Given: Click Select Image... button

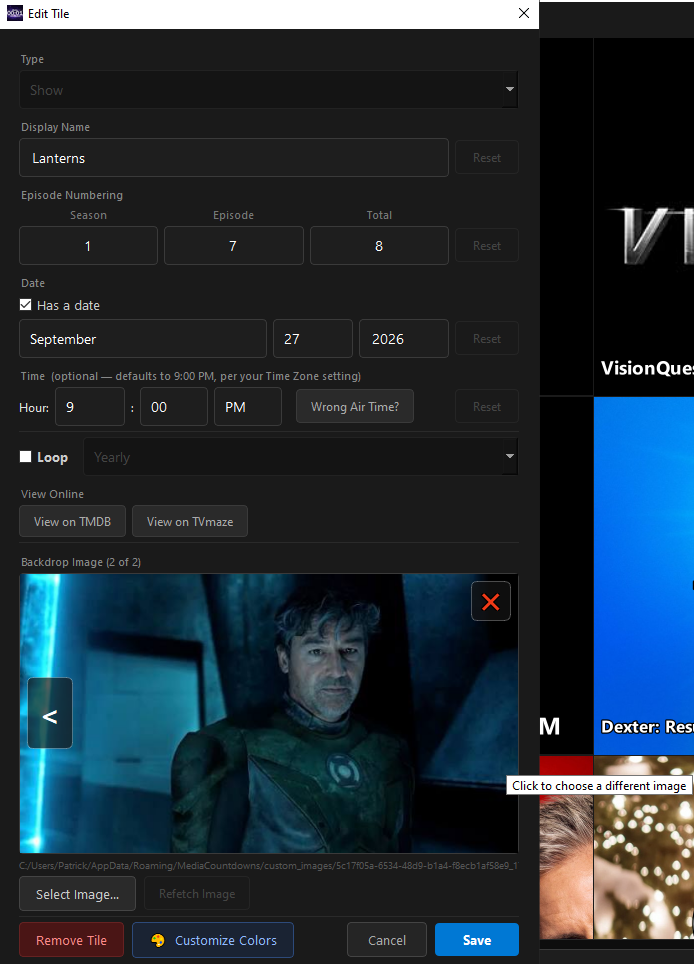Looking at the screenshot, I should click(77, 894).
